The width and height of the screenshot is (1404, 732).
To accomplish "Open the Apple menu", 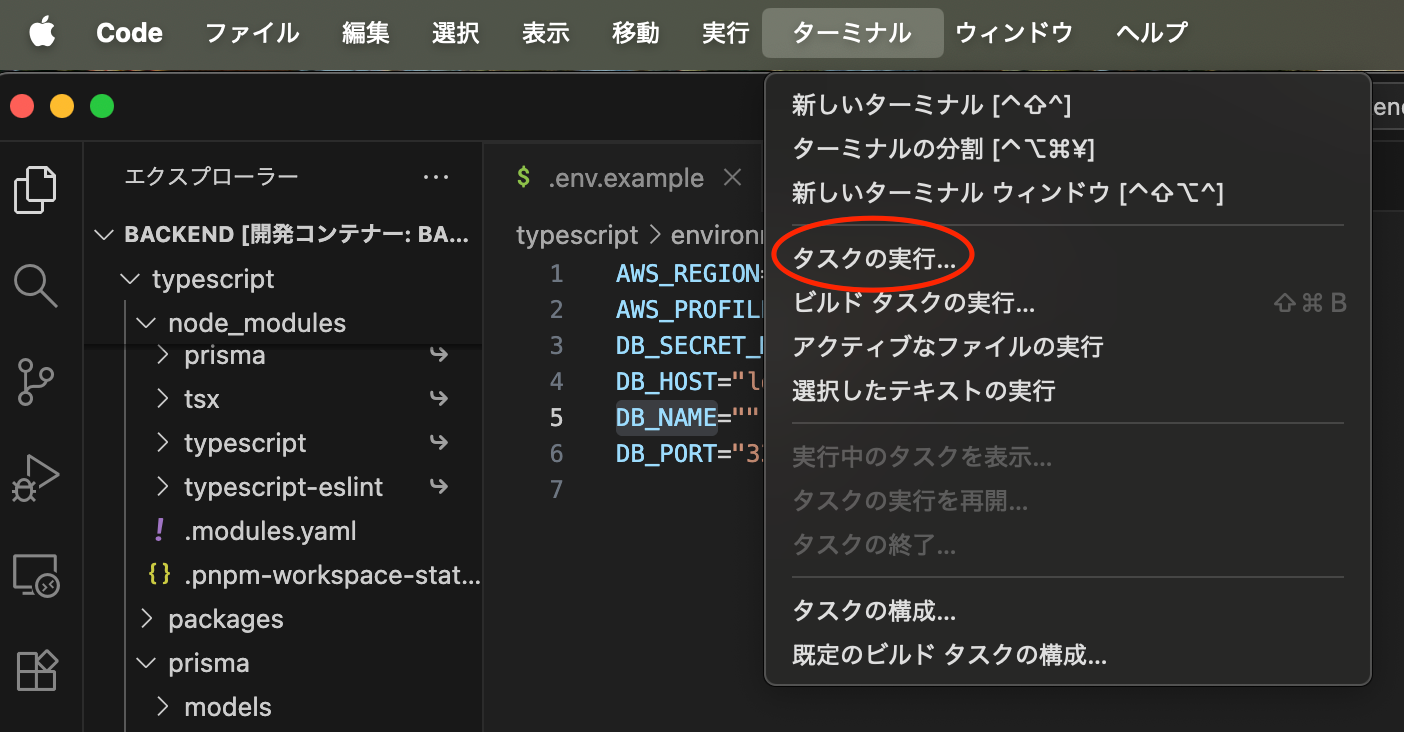I will [x=42, y=33].
